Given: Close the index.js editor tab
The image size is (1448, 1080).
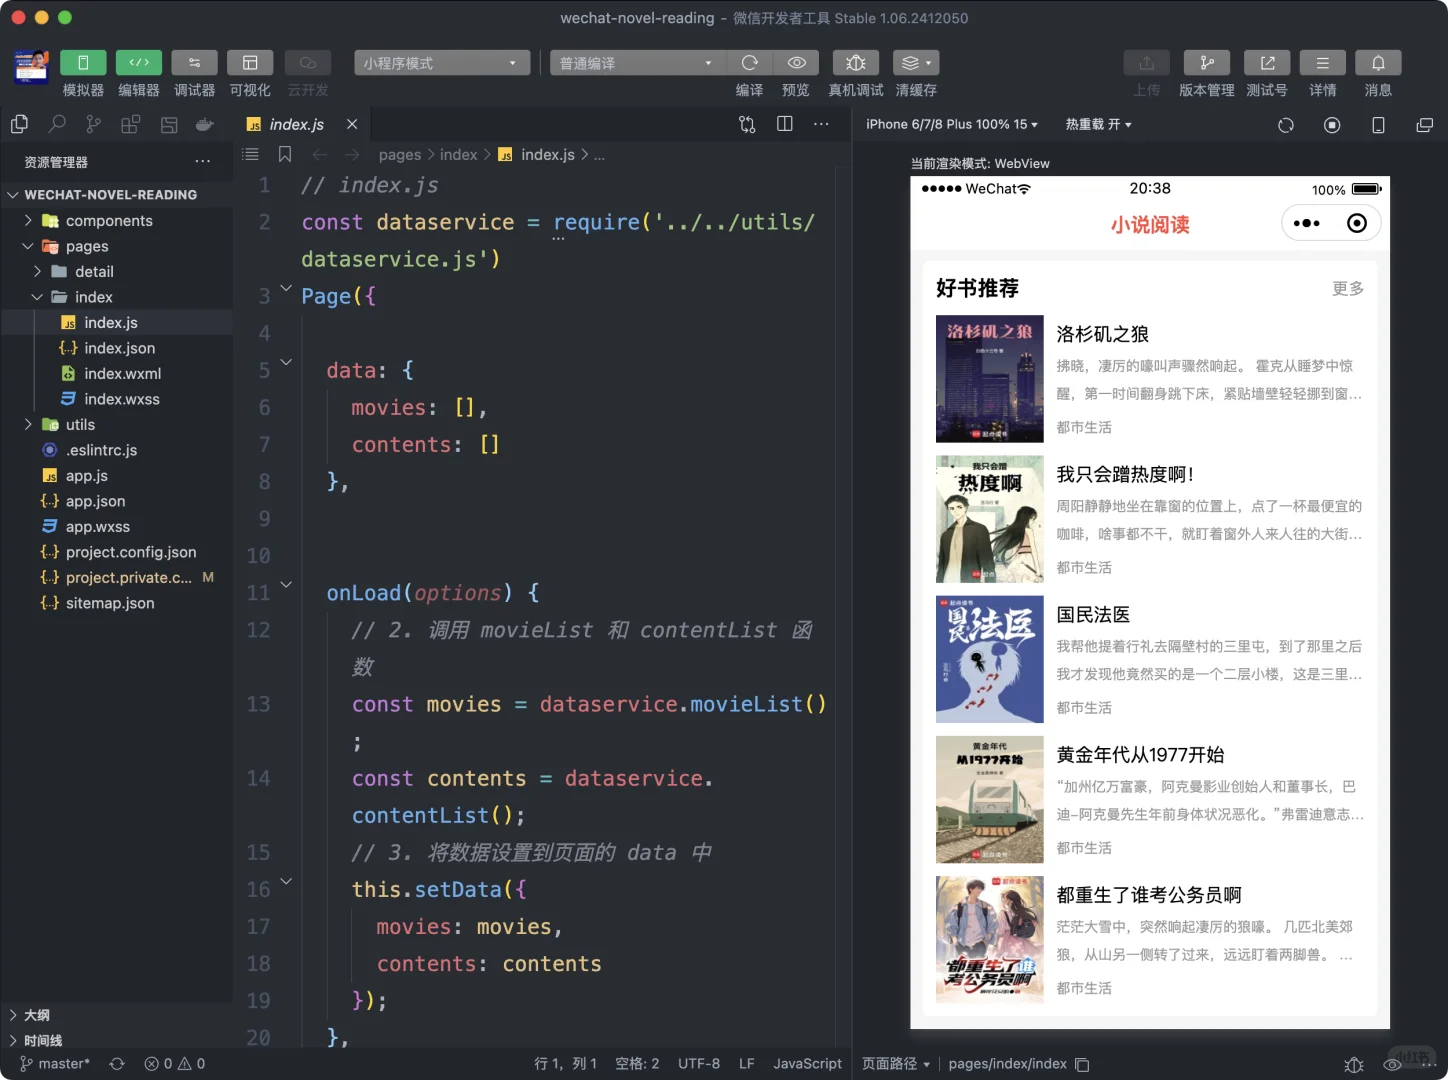Looking at the screenshot, I should pos(352,124).
